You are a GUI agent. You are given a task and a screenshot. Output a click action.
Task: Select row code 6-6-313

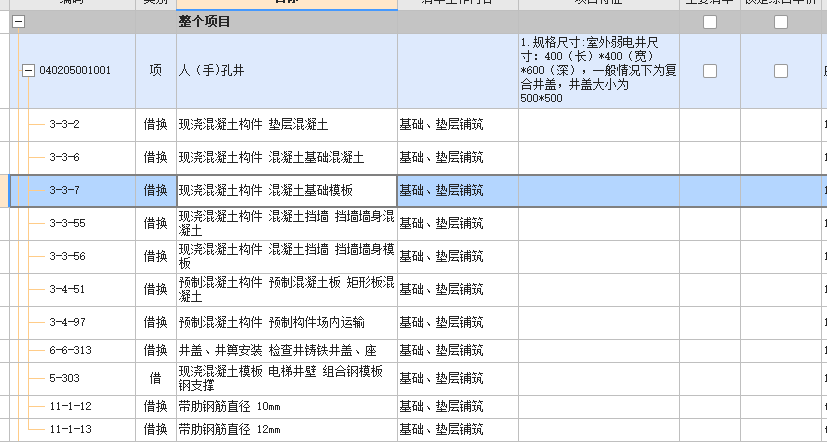70,350
